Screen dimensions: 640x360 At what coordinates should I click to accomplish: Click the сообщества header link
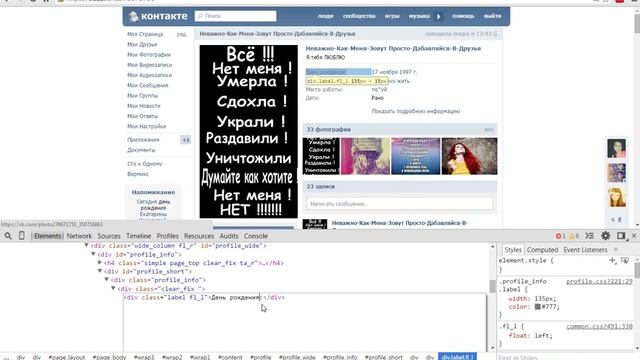359,16
